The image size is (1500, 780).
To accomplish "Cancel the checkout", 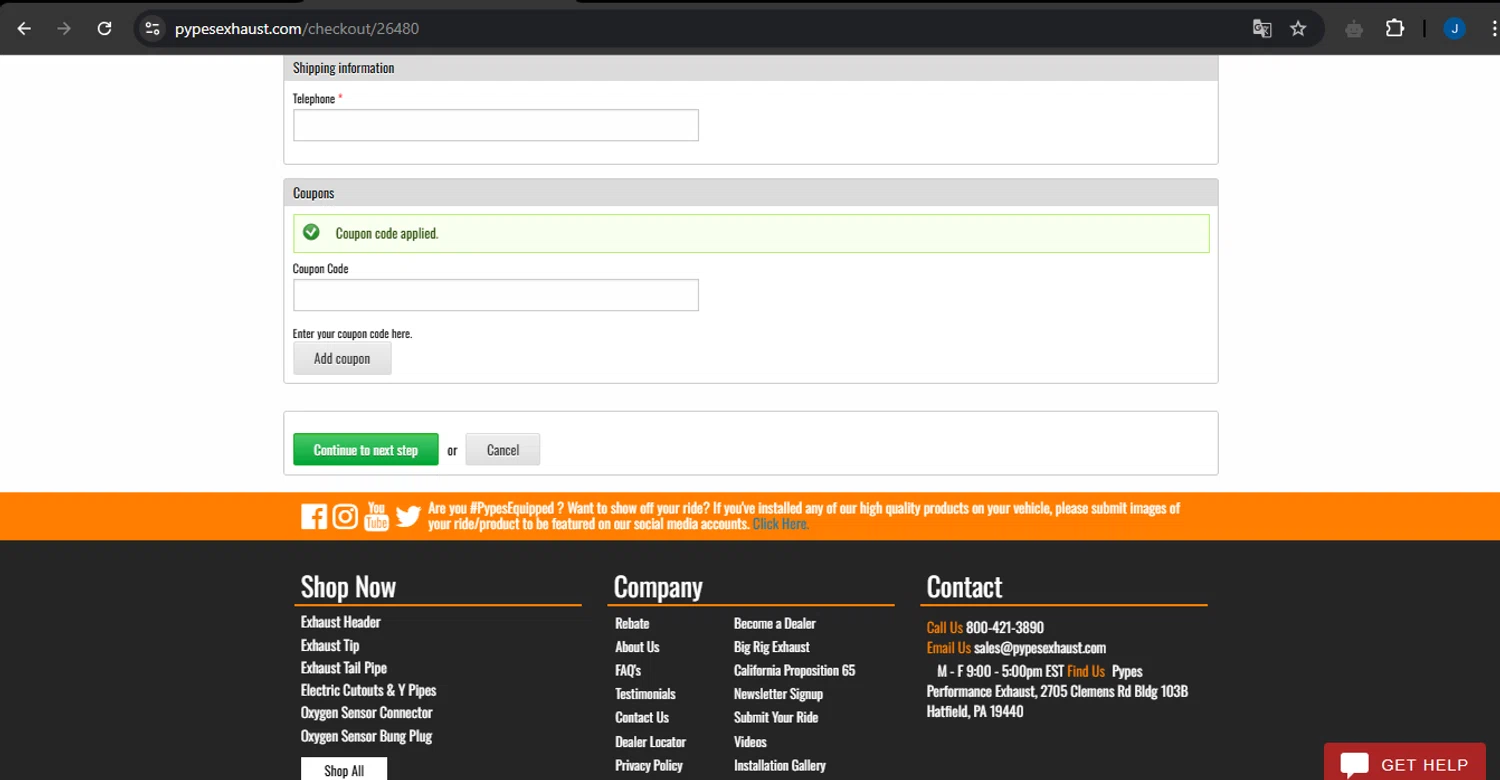I will click(x=503, y=450).
